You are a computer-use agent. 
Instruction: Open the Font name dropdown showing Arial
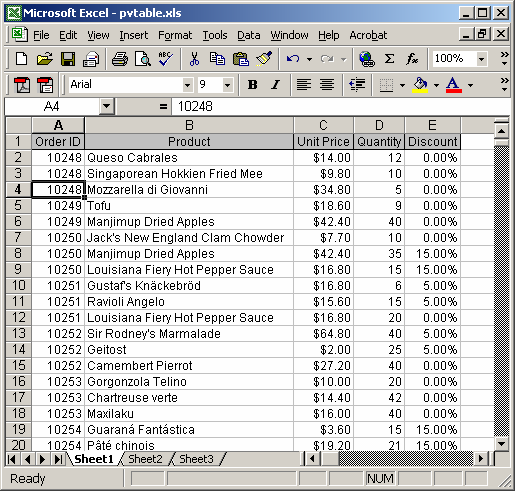188,85
